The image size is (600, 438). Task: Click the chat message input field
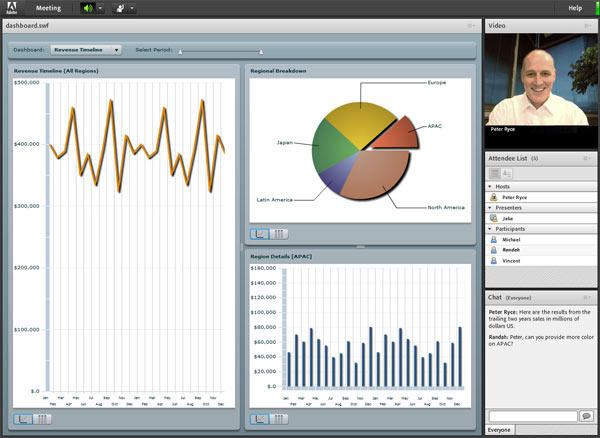(532, 416)
